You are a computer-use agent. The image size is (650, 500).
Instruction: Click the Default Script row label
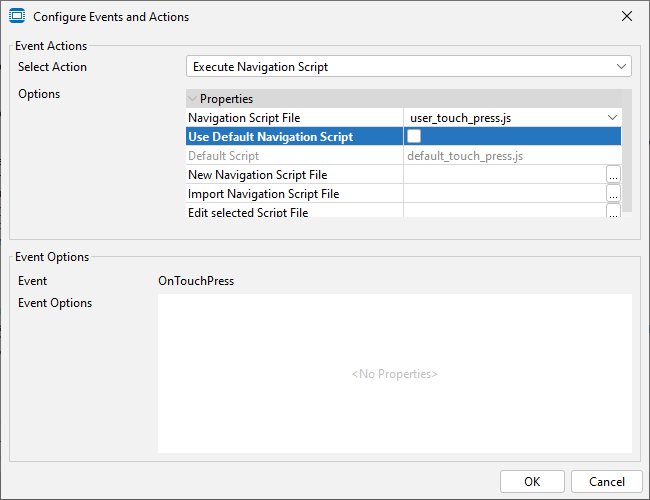pyautogui.click(x=223, y=156)
